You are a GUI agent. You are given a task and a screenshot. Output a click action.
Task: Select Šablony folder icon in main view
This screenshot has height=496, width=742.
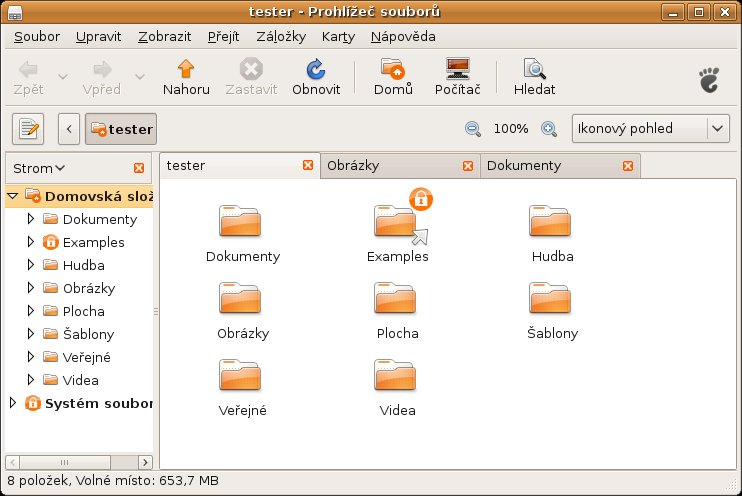[550, 298]
